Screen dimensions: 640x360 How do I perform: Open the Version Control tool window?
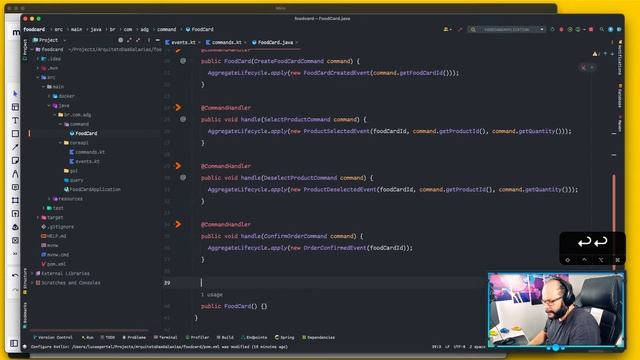click(x=53, y=338)
